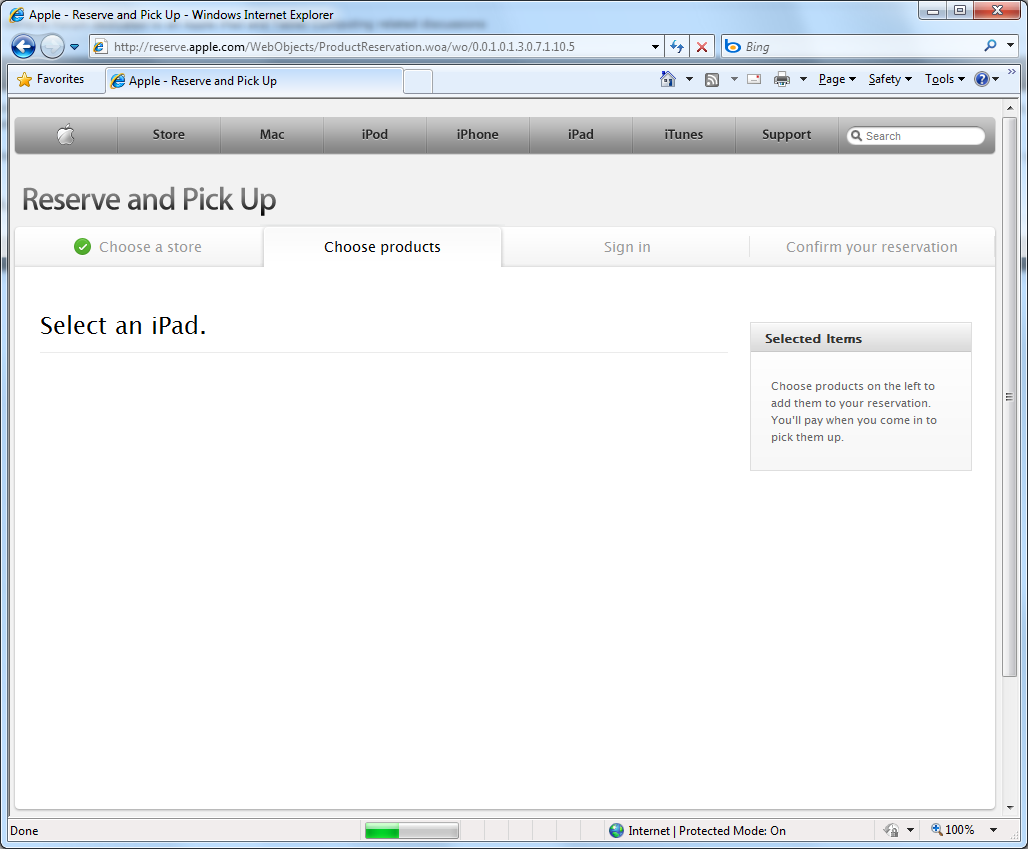Click the Bing search magnifier icon
The width and height of the screenshot is (1028, 849).
tap(990, 46)
